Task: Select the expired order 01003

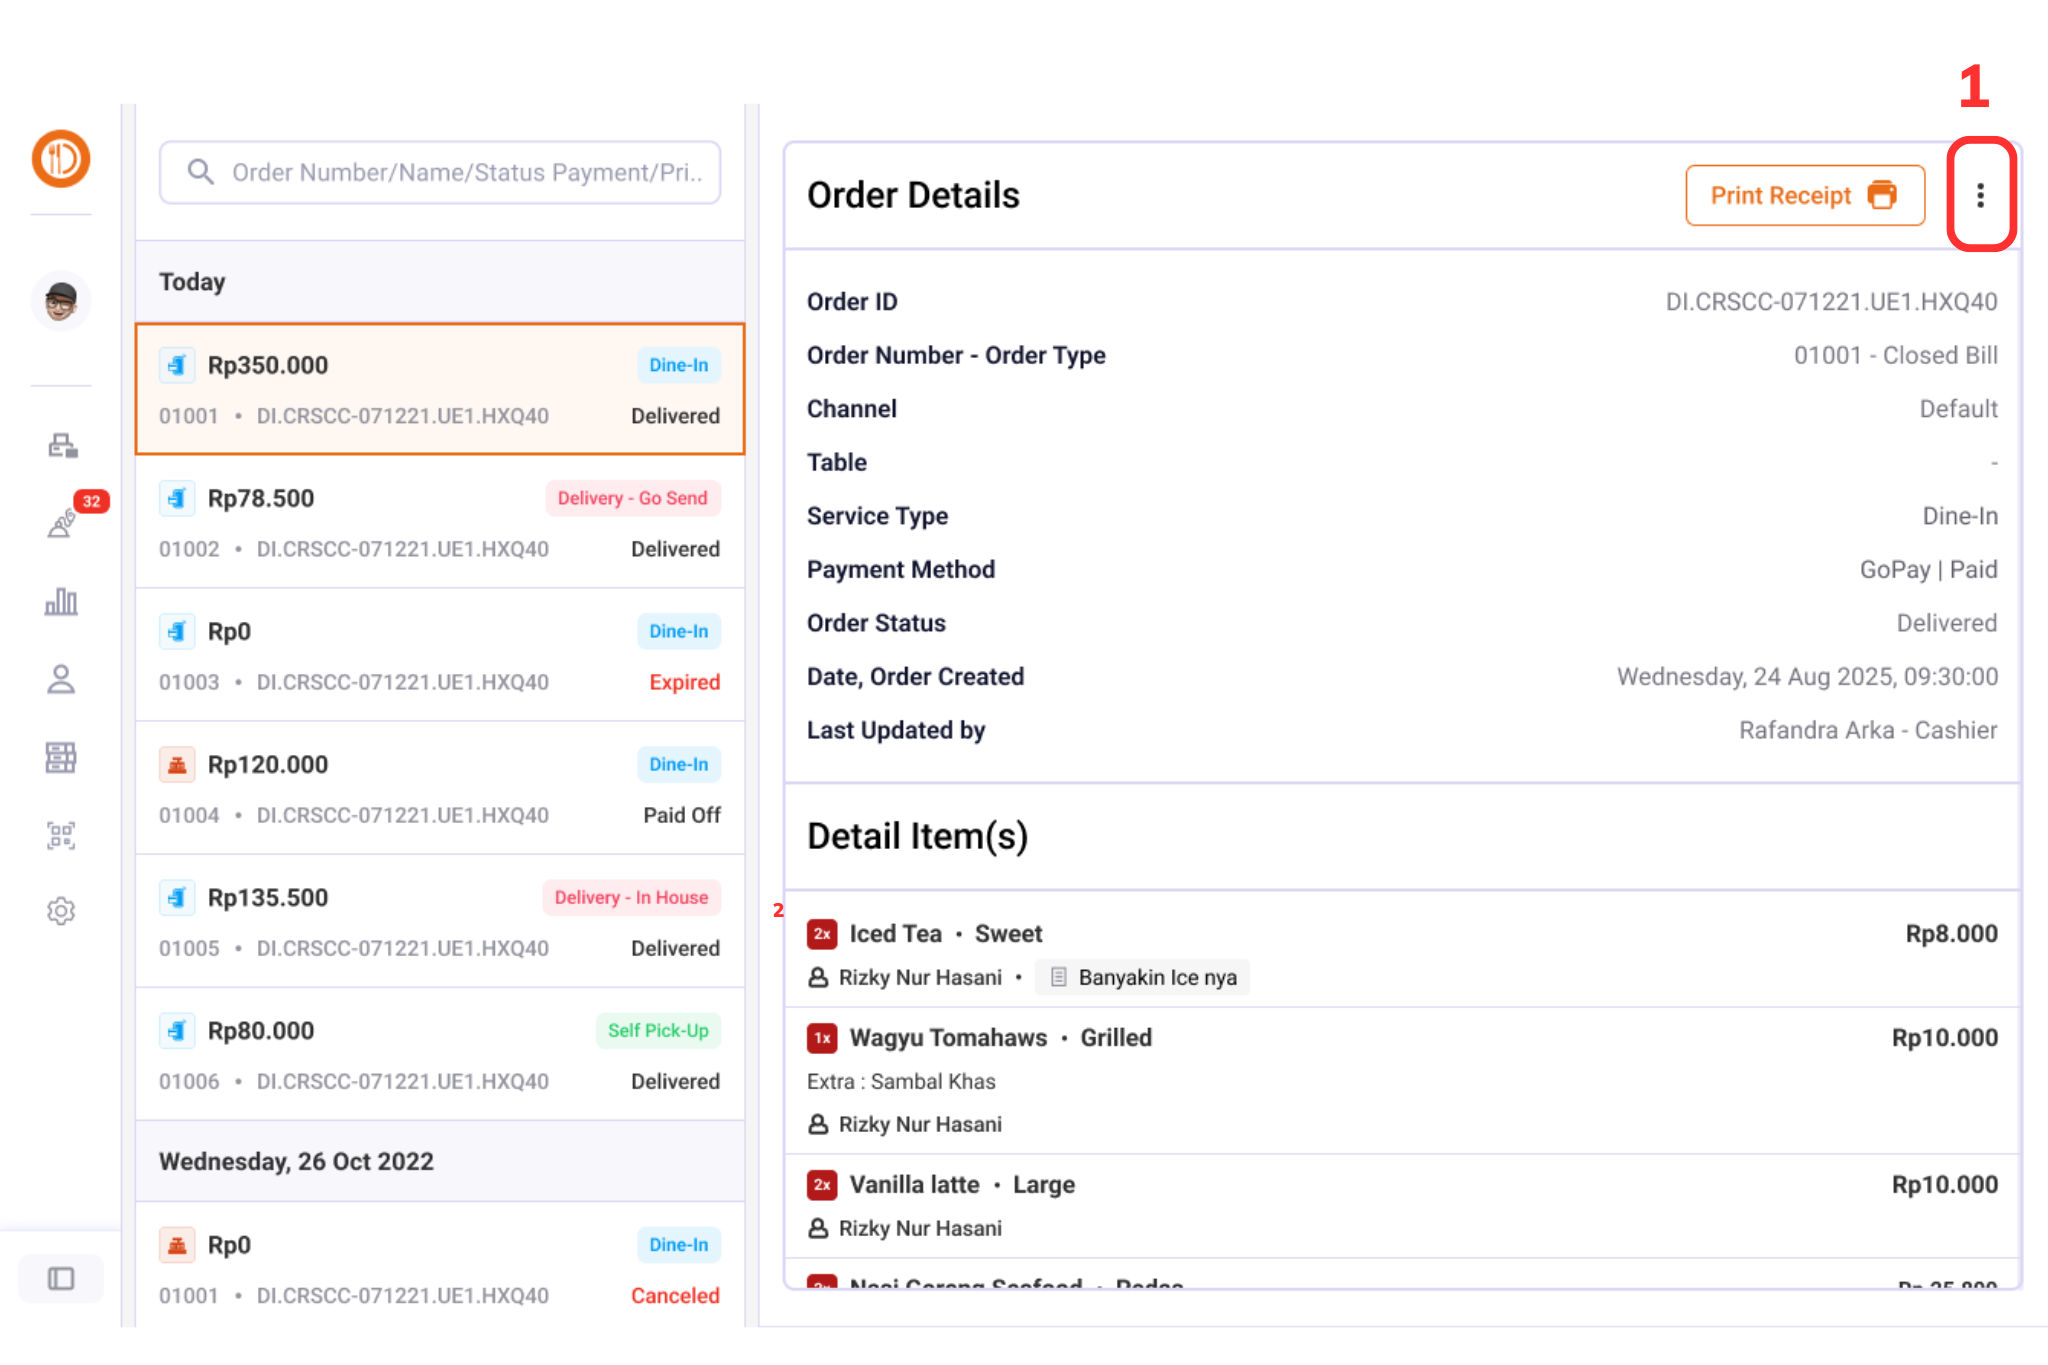Action: 440,655
